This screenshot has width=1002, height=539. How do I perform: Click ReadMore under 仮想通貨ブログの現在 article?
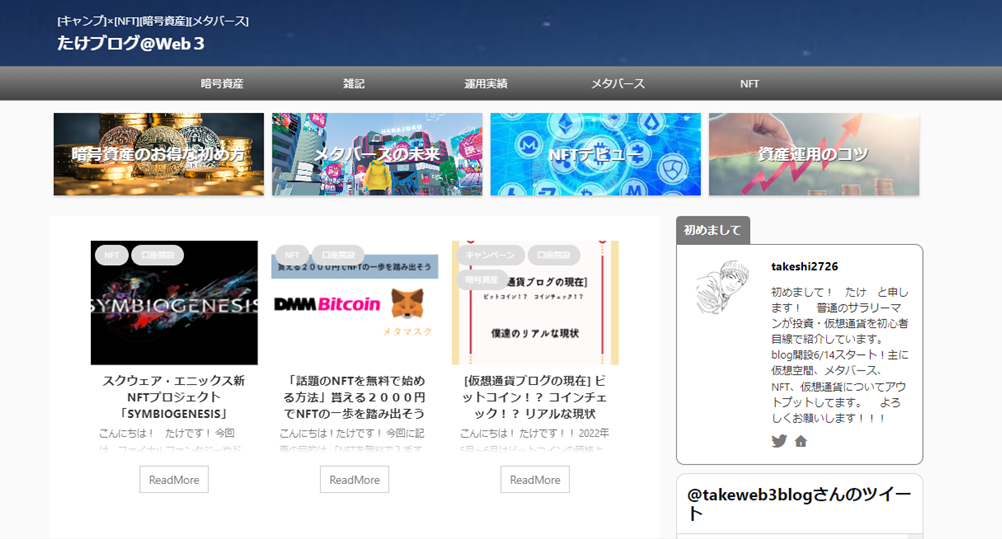(535, 480)
